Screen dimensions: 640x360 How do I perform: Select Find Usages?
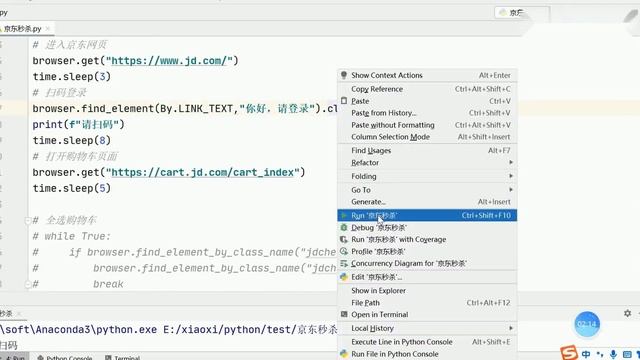click(x=427, y=151)
